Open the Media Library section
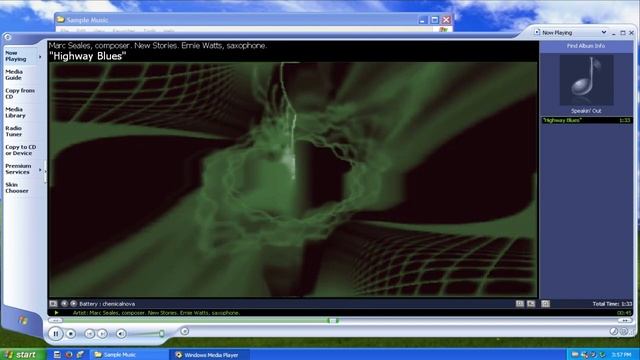The image size is (640, 360). point(15,112)
